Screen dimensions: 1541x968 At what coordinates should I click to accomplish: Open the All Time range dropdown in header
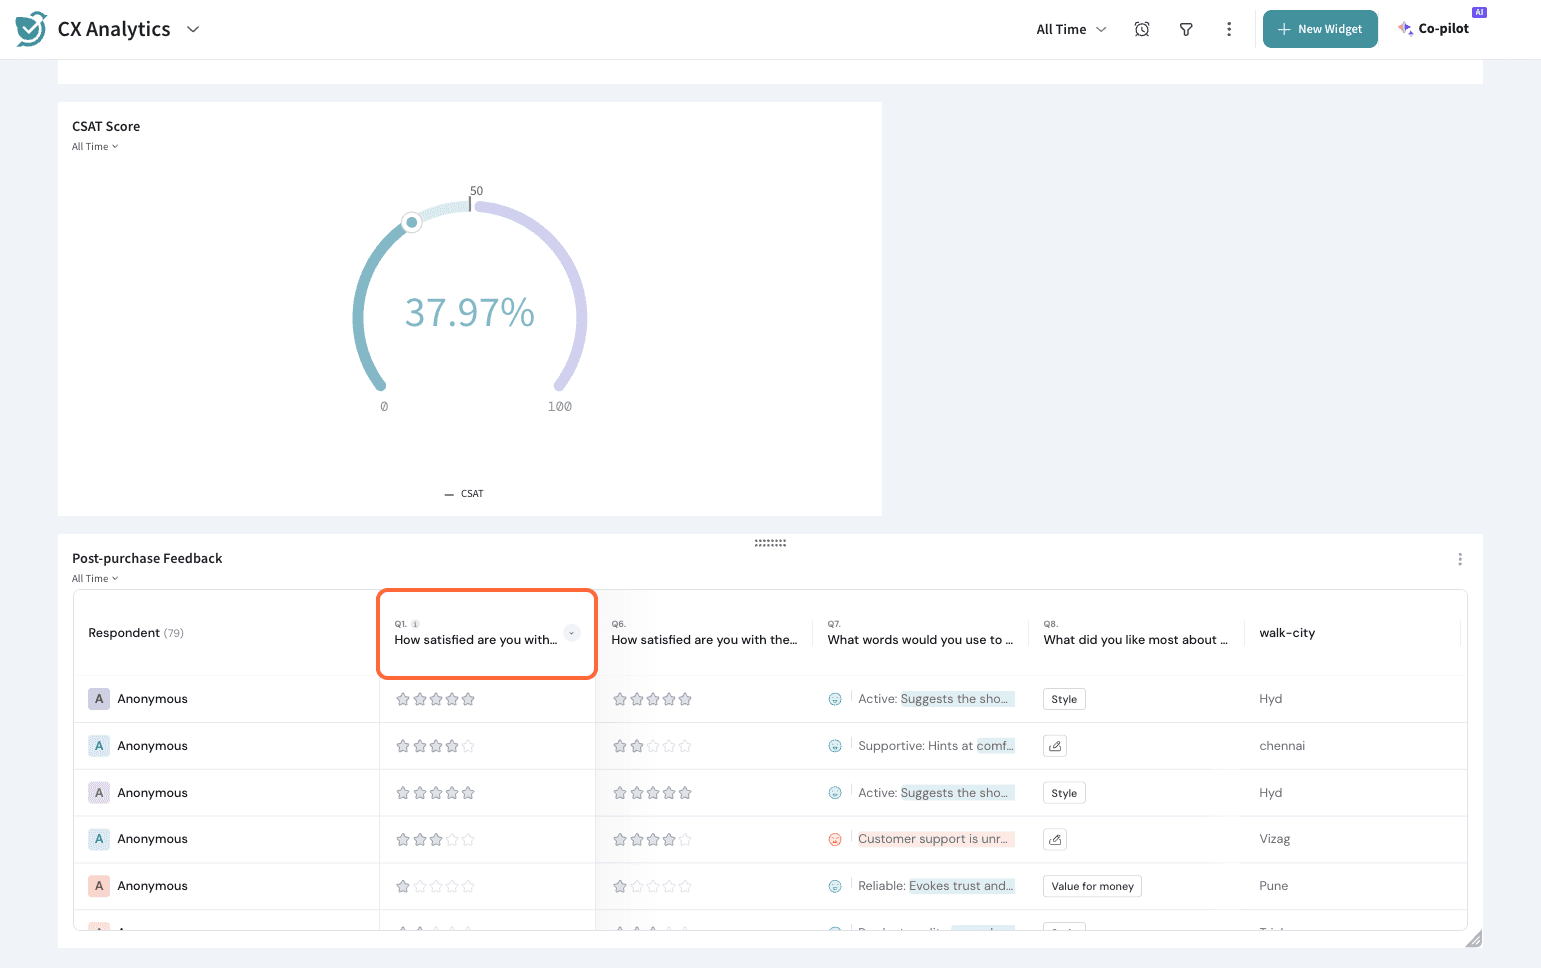click(1071, 30)
